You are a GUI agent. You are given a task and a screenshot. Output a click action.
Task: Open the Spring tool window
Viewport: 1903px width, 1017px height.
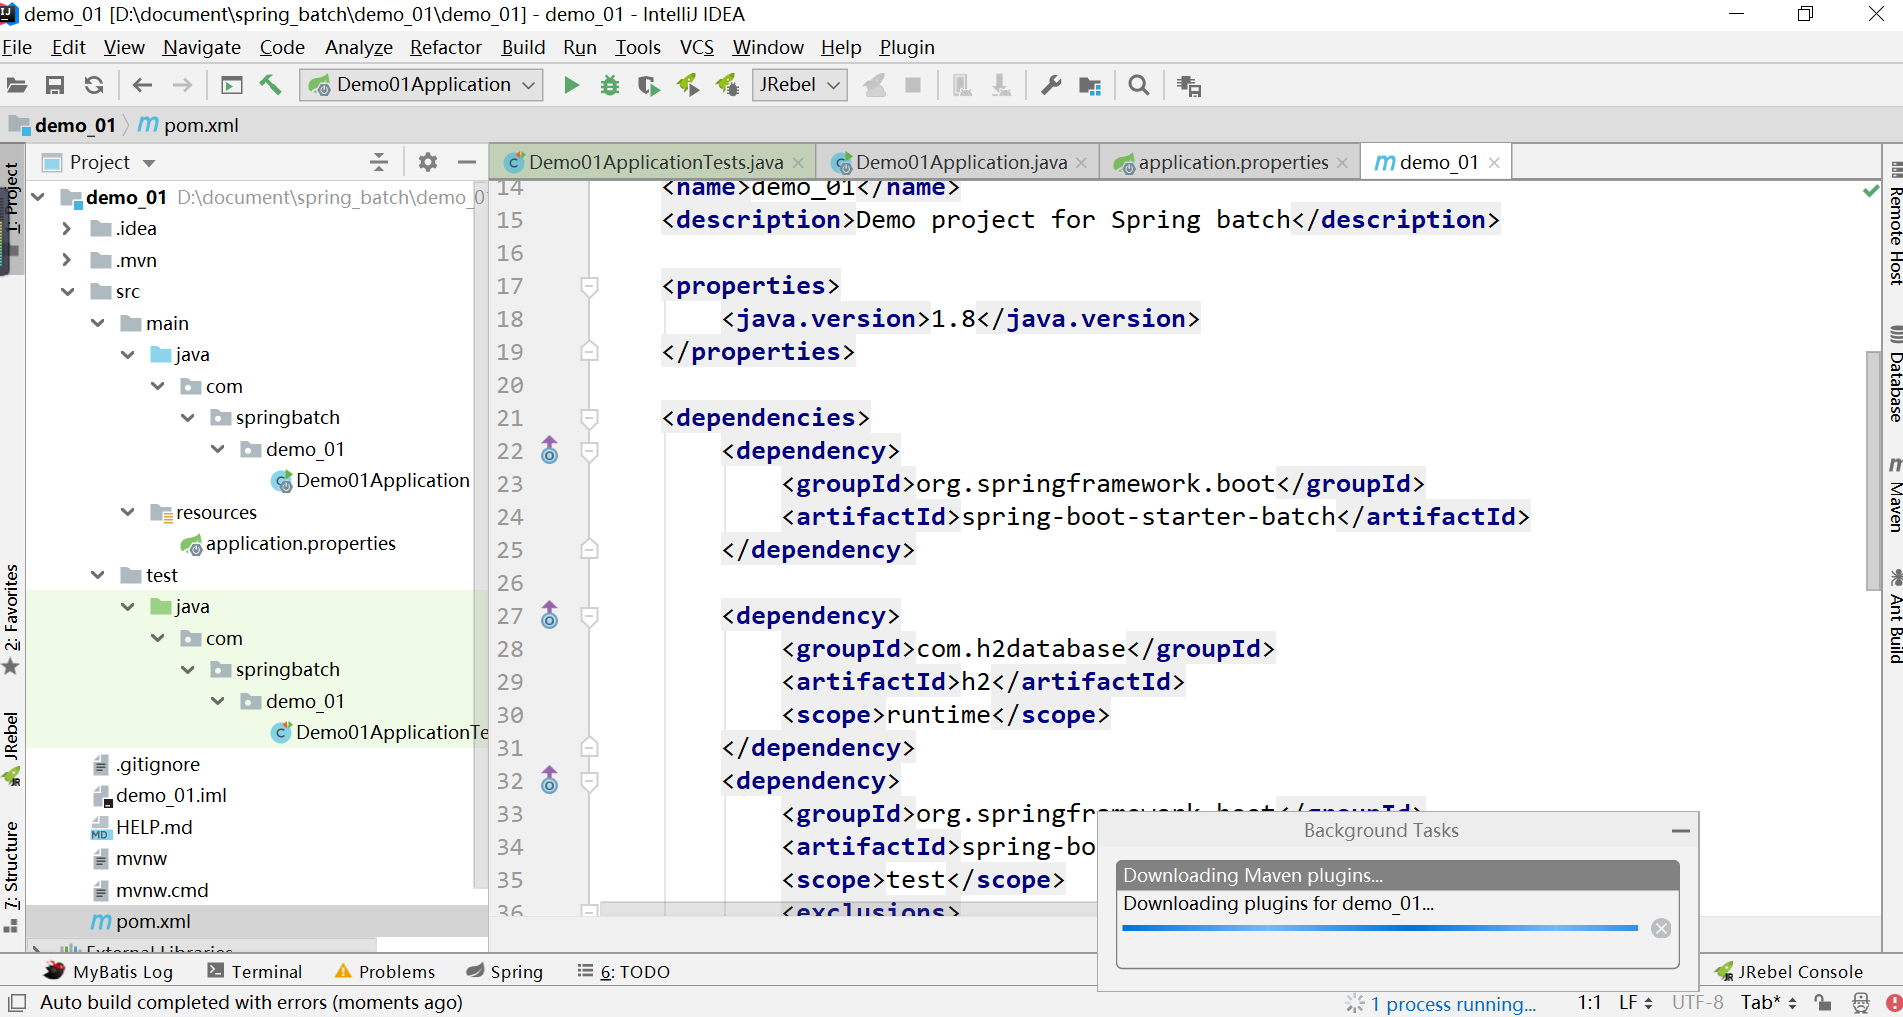(x=505, y=971)
